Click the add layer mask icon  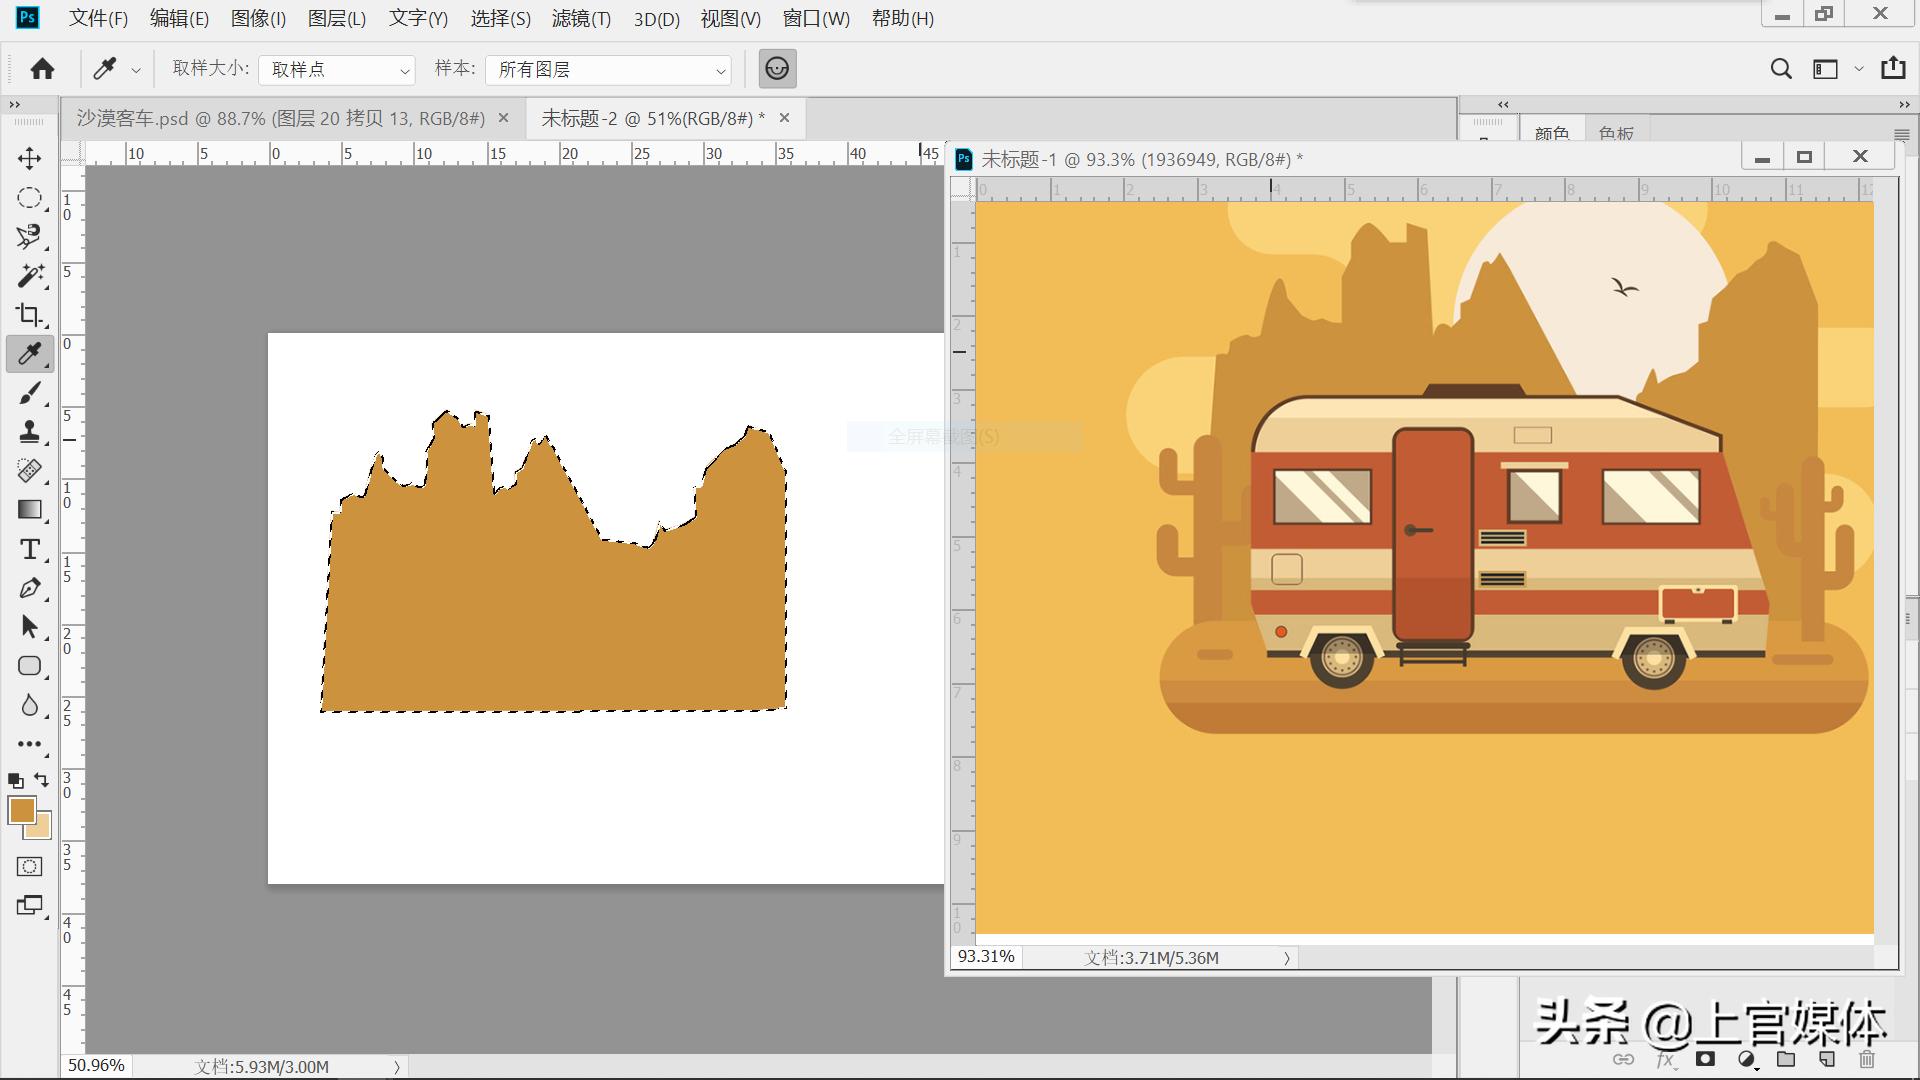tap(1706, 1059)
